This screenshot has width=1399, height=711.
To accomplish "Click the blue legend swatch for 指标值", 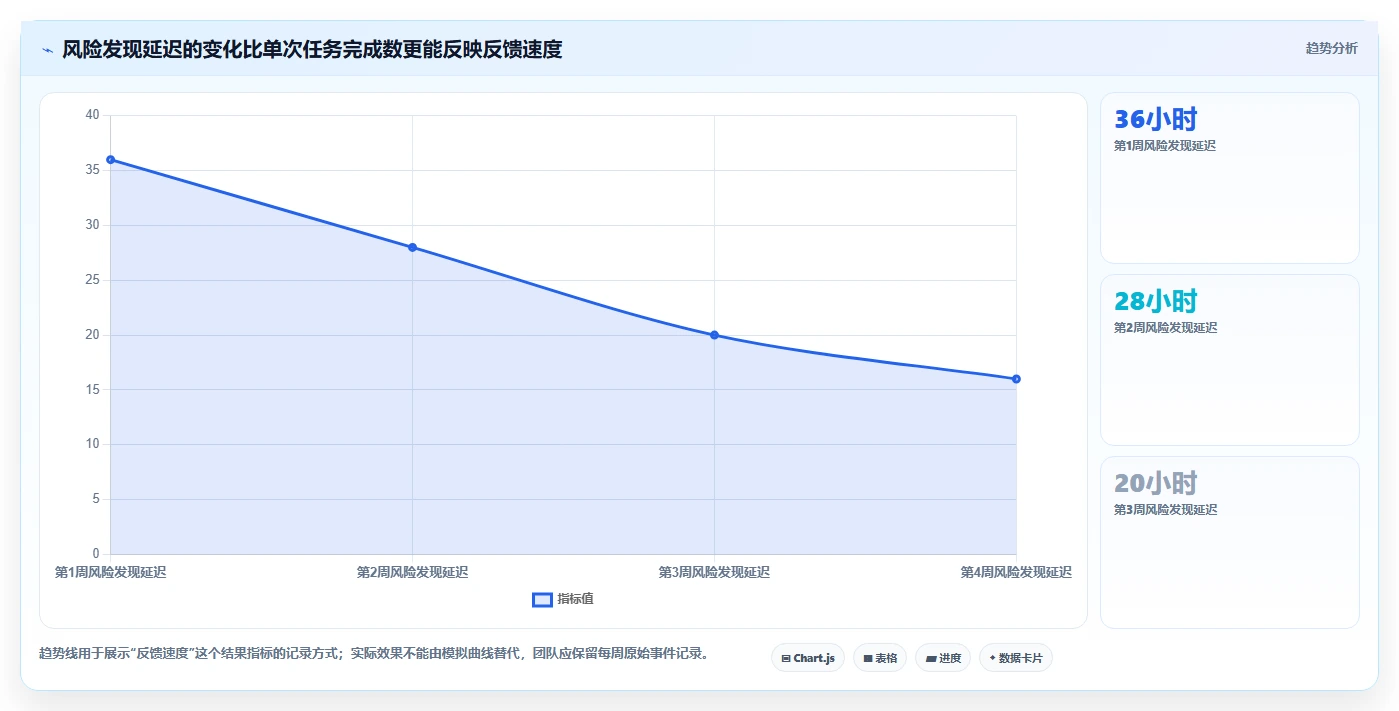I will click(x=542, y=599).
